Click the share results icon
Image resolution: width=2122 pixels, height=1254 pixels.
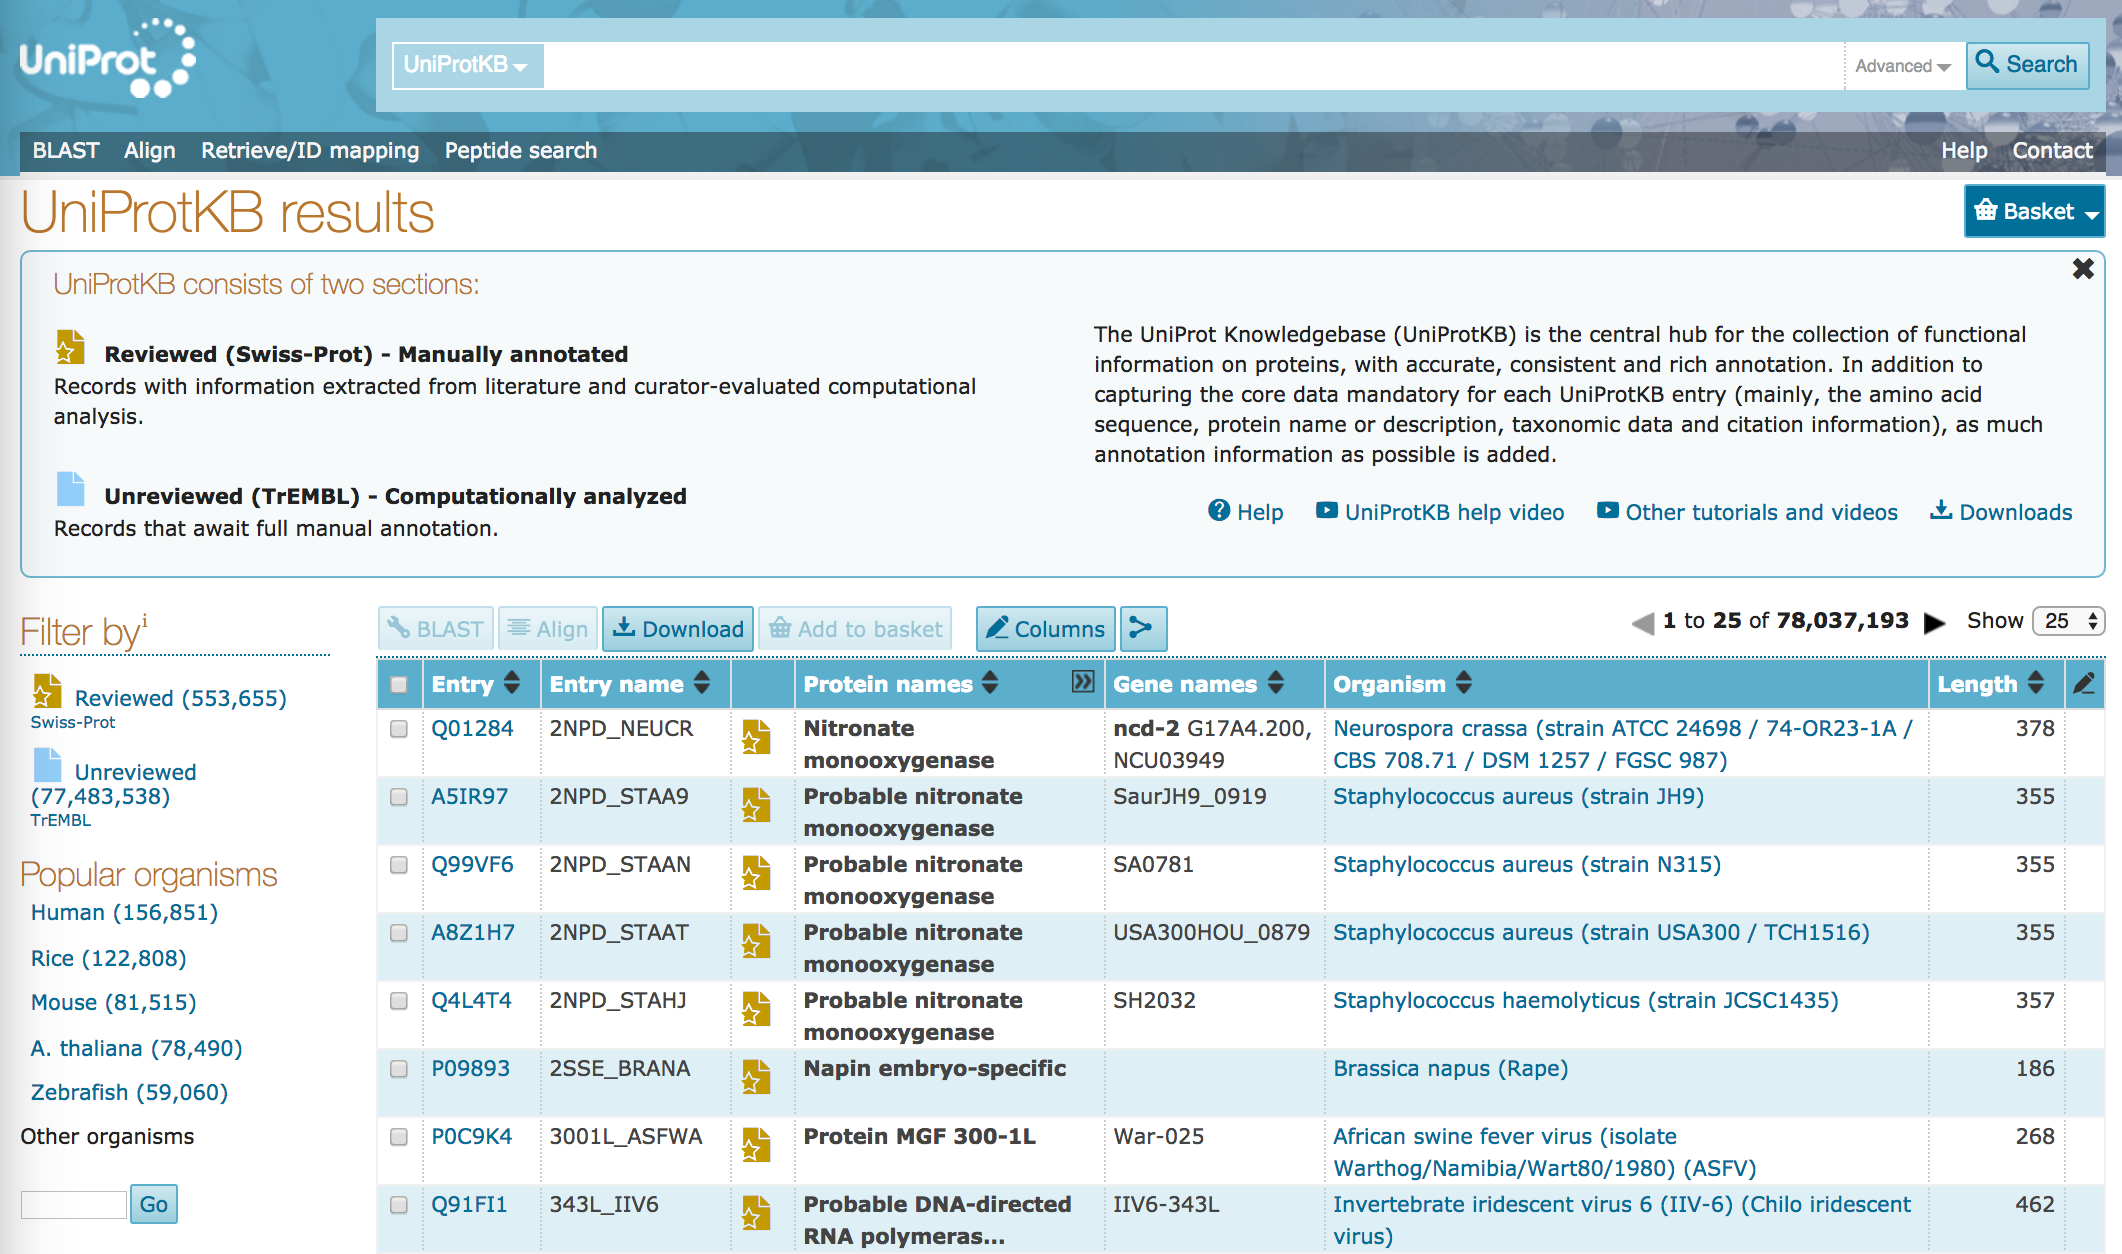coord(1143,629)
